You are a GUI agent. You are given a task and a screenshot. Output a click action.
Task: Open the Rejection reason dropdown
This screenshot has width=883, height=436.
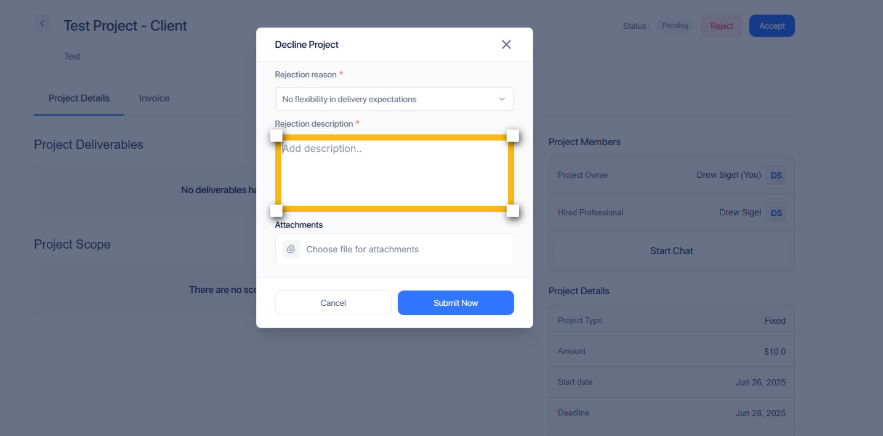(x=394, y=99)
